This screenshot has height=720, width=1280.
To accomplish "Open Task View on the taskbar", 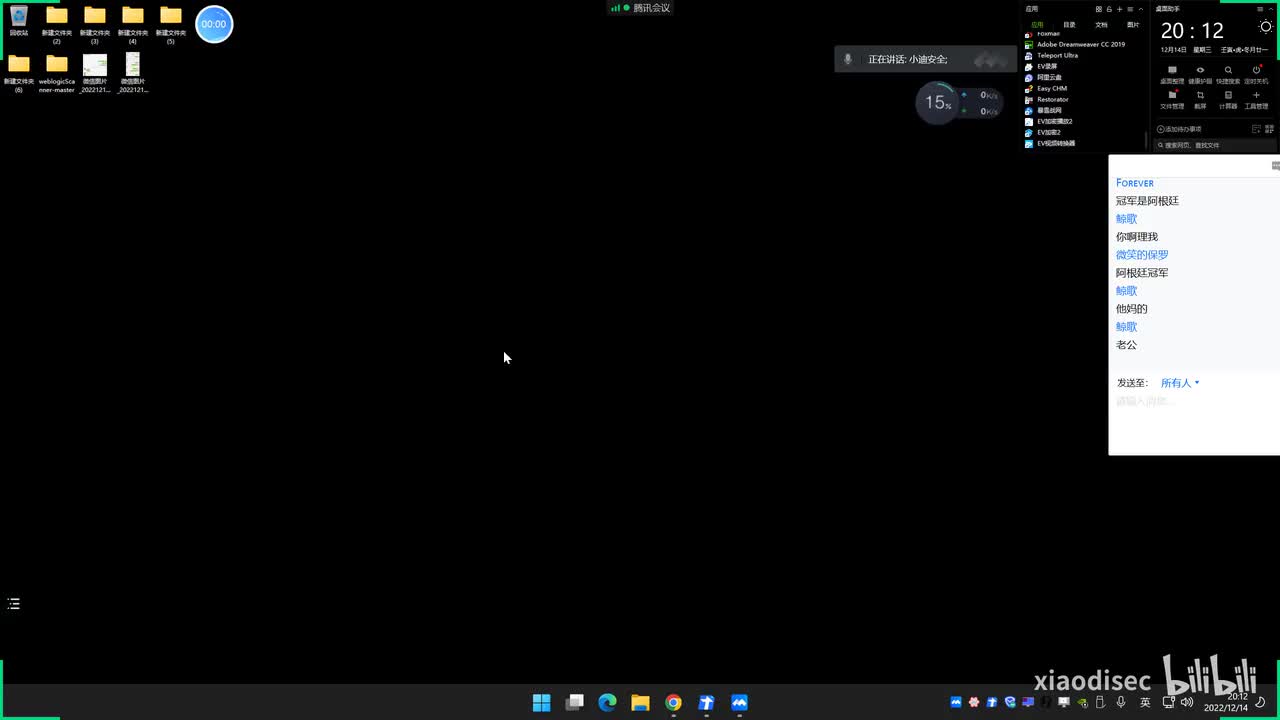I will tap(574, 703).
